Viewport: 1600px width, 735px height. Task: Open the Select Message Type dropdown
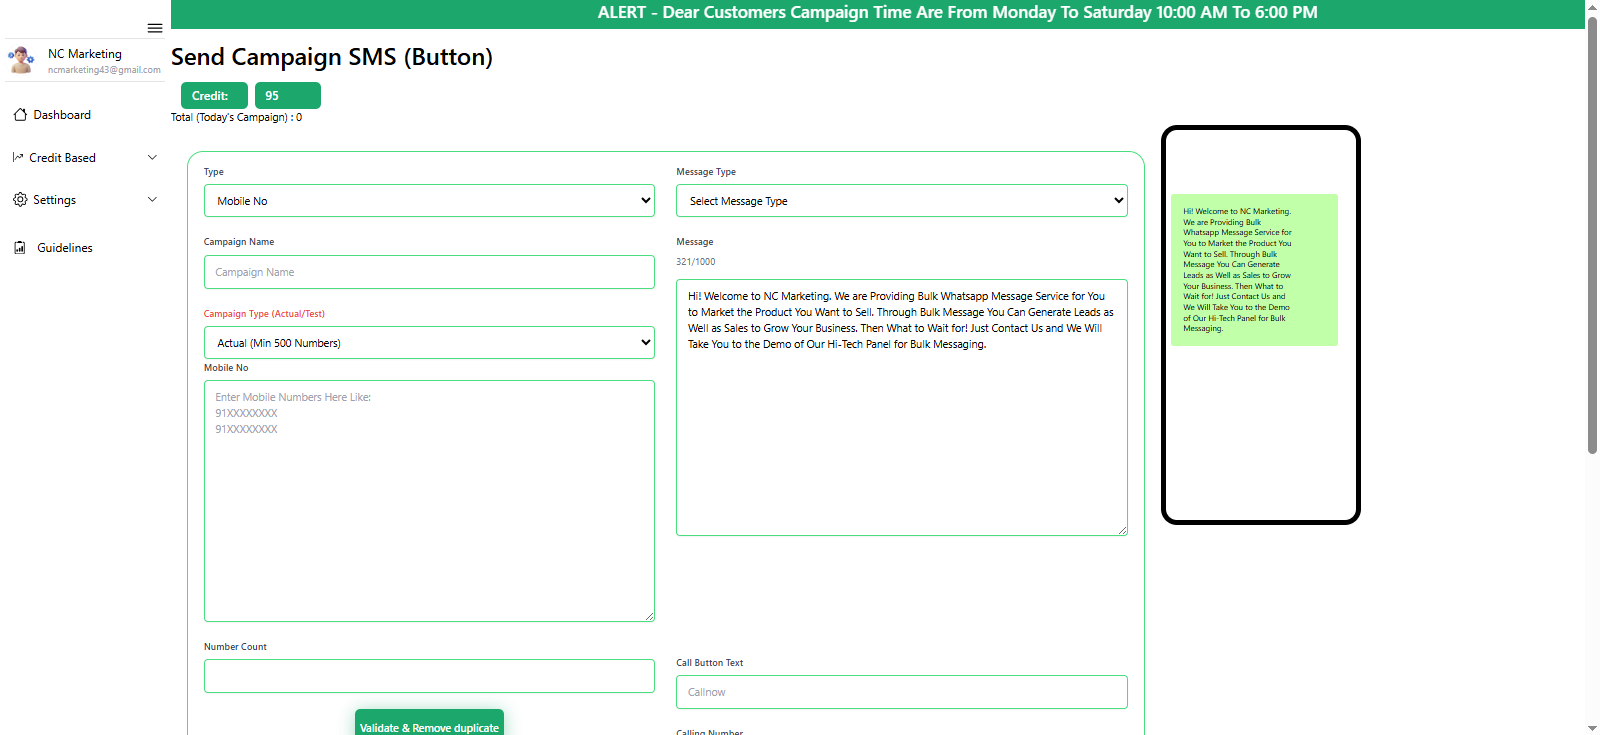tap(901, 201)
